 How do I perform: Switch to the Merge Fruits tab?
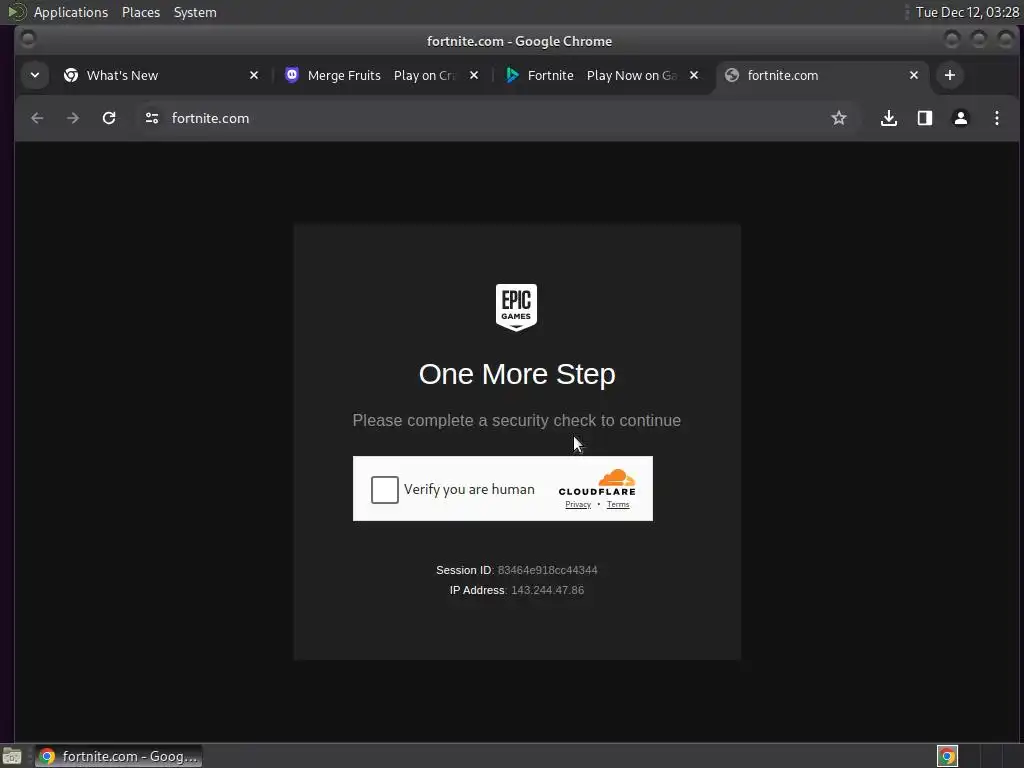pos(382,75)
